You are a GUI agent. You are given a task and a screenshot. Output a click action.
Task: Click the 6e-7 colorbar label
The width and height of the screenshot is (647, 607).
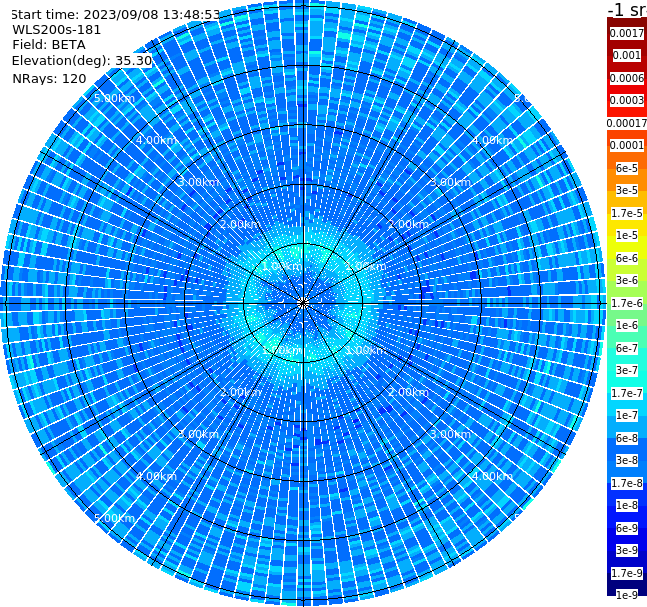pos(627,348)
